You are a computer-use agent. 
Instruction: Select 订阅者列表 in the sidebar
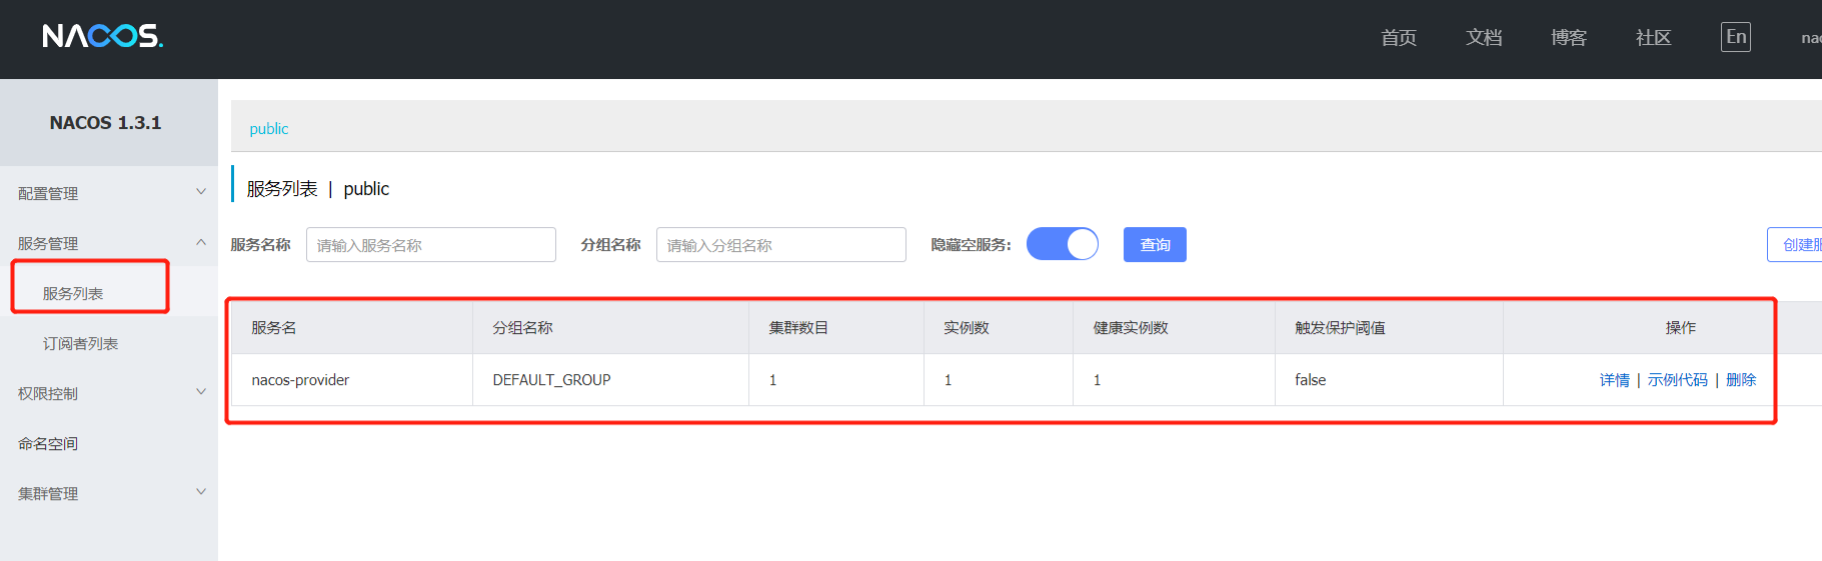point(80,343)
